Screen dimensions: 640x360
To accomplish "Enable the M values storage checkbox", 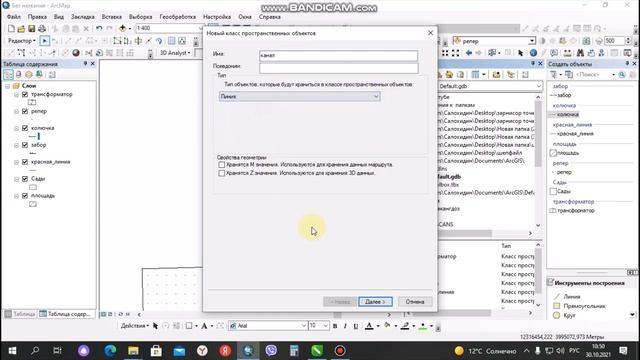I will click(x=221, y=164).
